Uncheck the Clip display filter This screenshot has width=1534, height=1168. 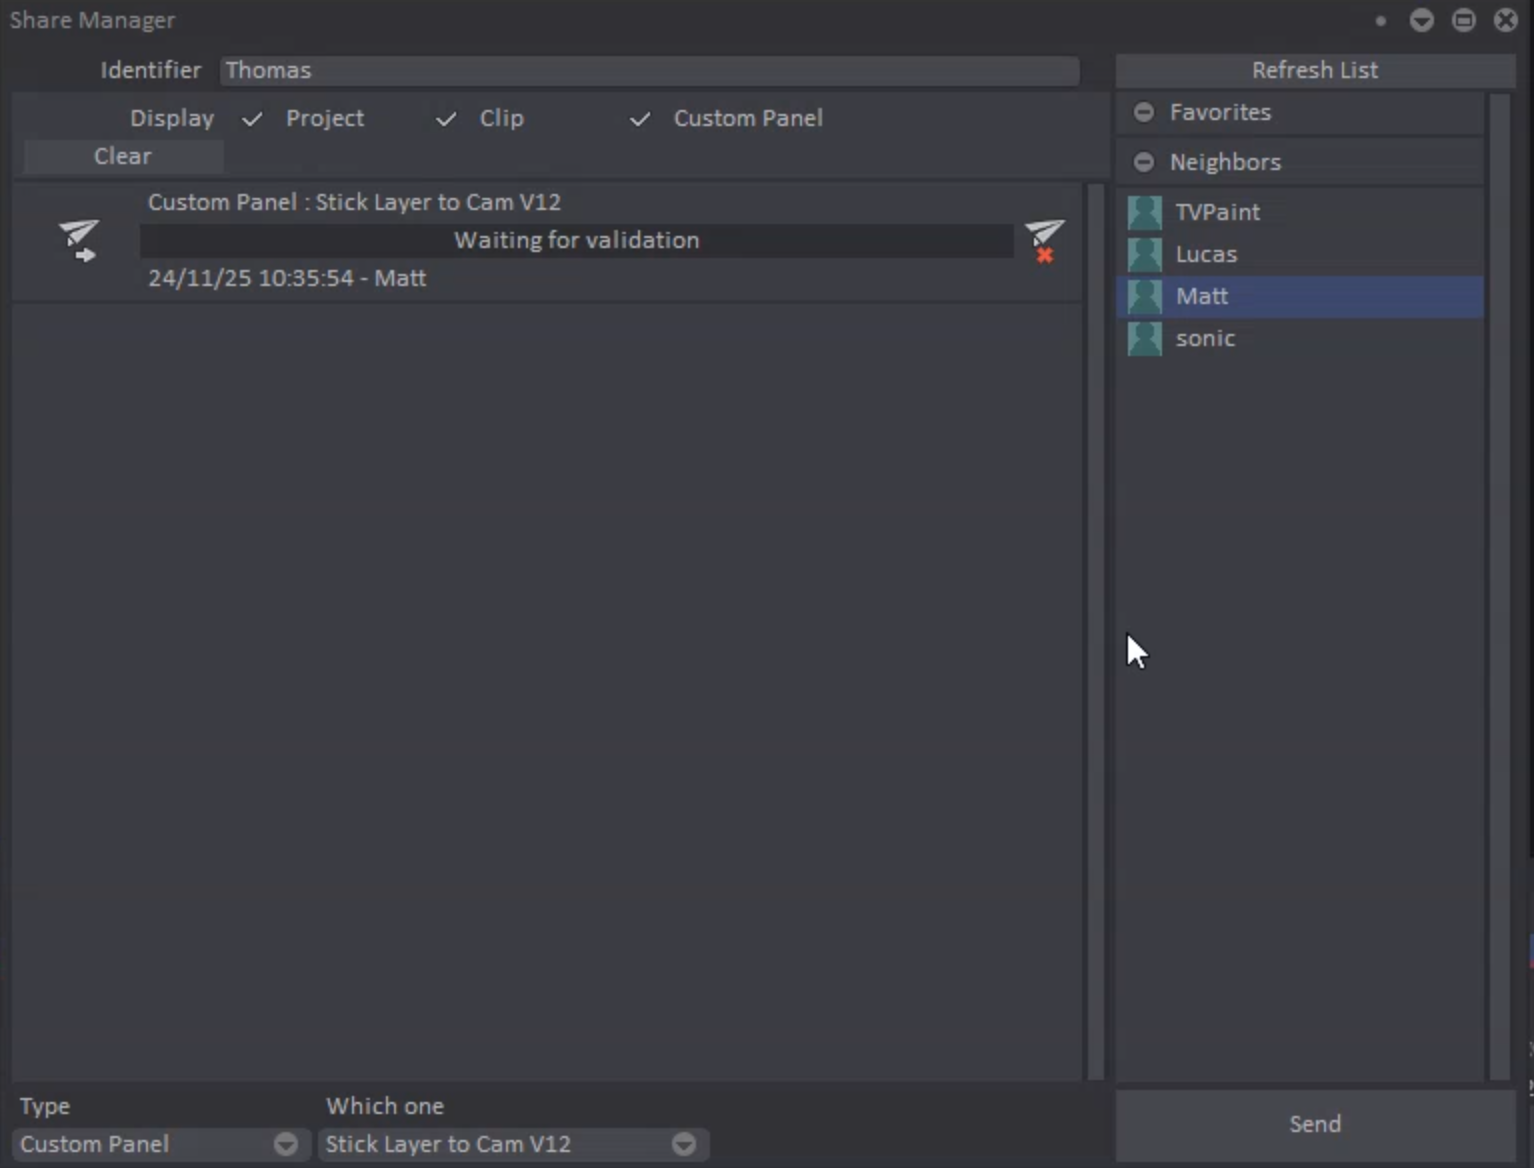click(446, 119)
